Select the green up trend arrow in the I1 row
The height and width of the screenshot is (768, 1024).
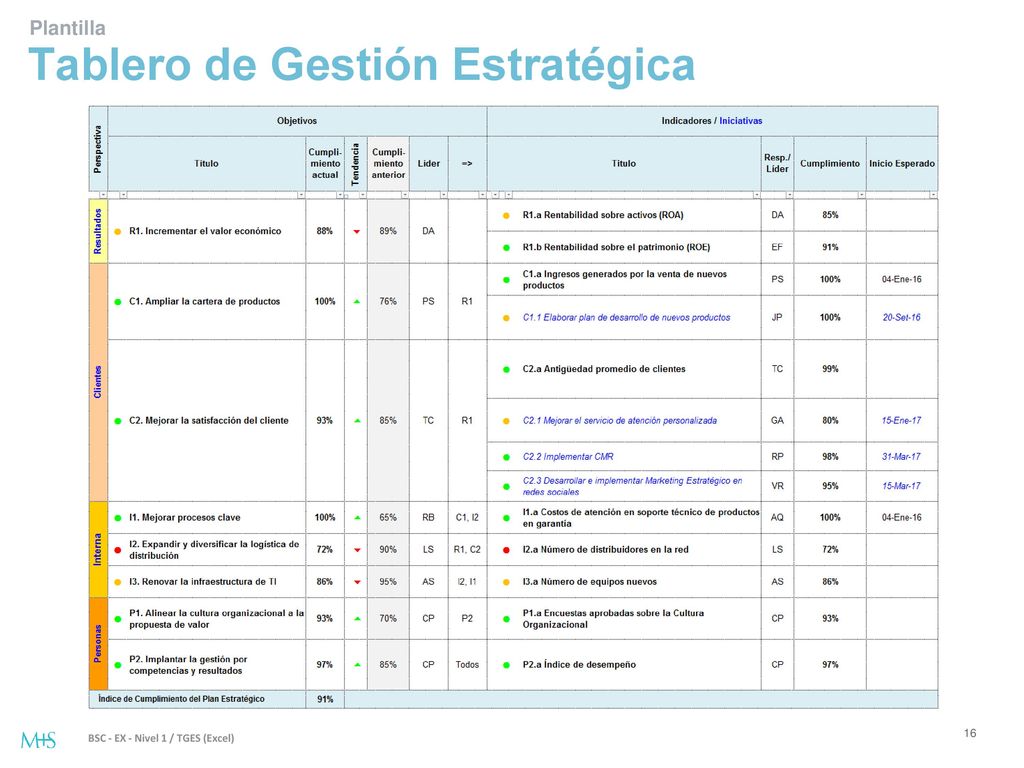[x=357, y=518]
